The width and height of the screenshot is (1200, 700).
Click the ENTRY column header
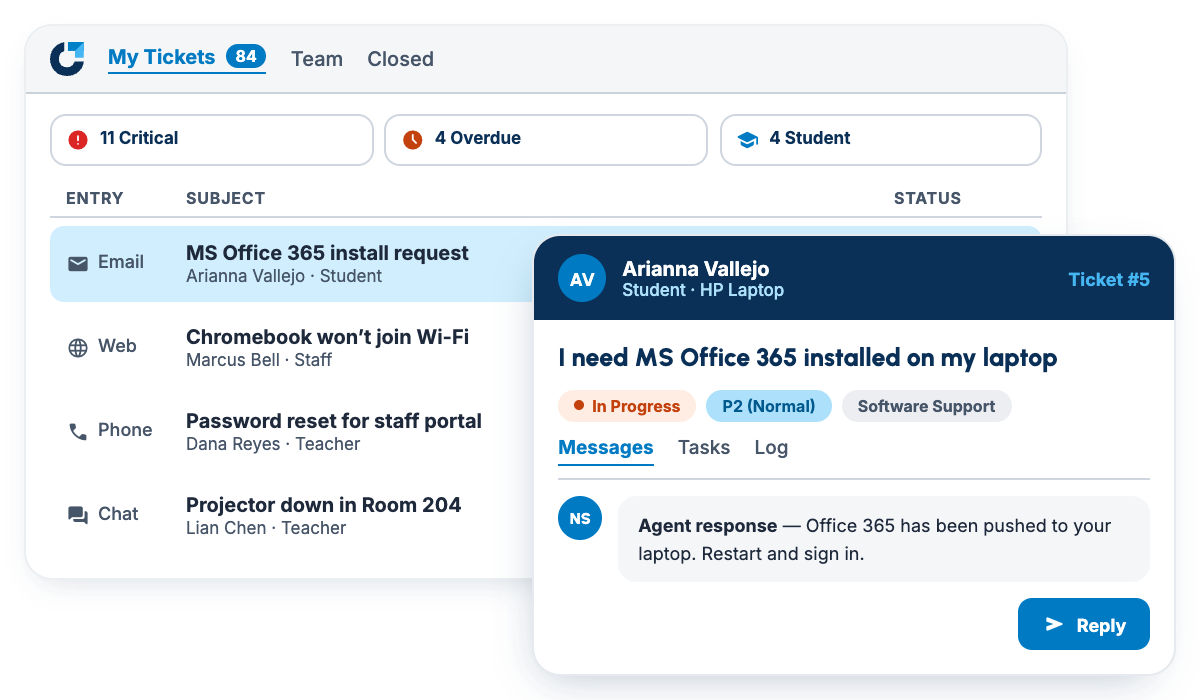click(x=95, y=198)
